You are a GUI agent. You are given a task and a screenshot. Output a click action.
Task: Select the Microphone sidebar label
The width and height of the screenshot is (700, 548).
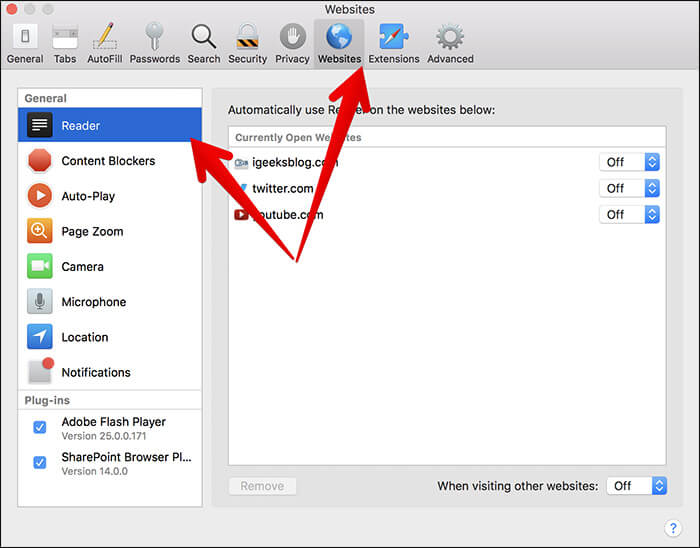94,302
